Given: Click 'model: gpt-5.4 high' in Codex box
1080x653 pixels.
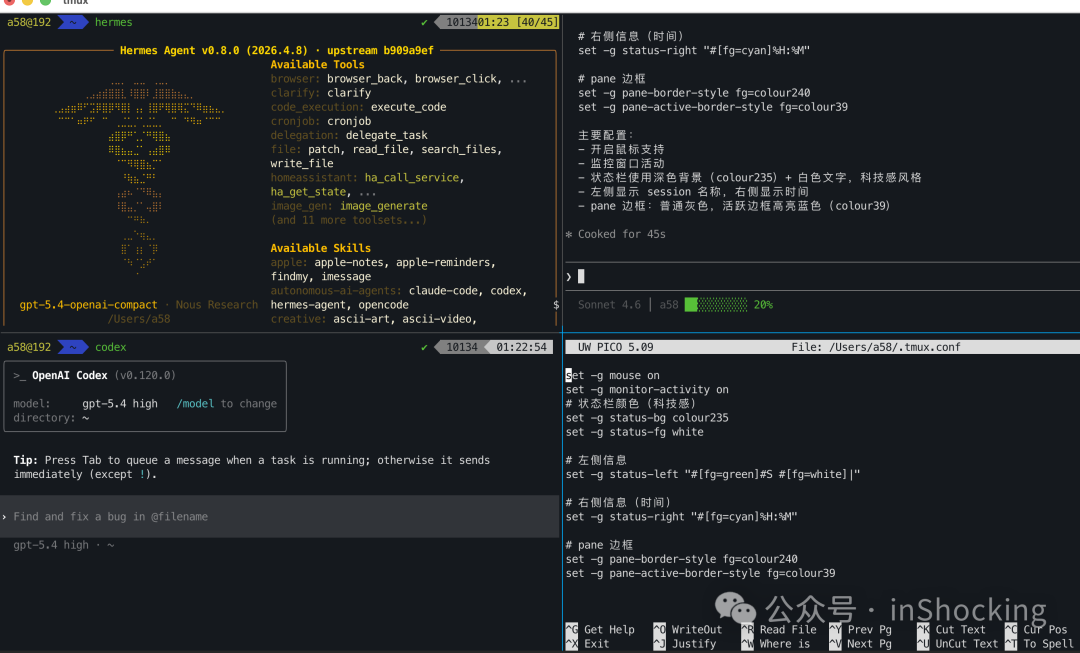Looking at the screenshot, I should point(85,404).
